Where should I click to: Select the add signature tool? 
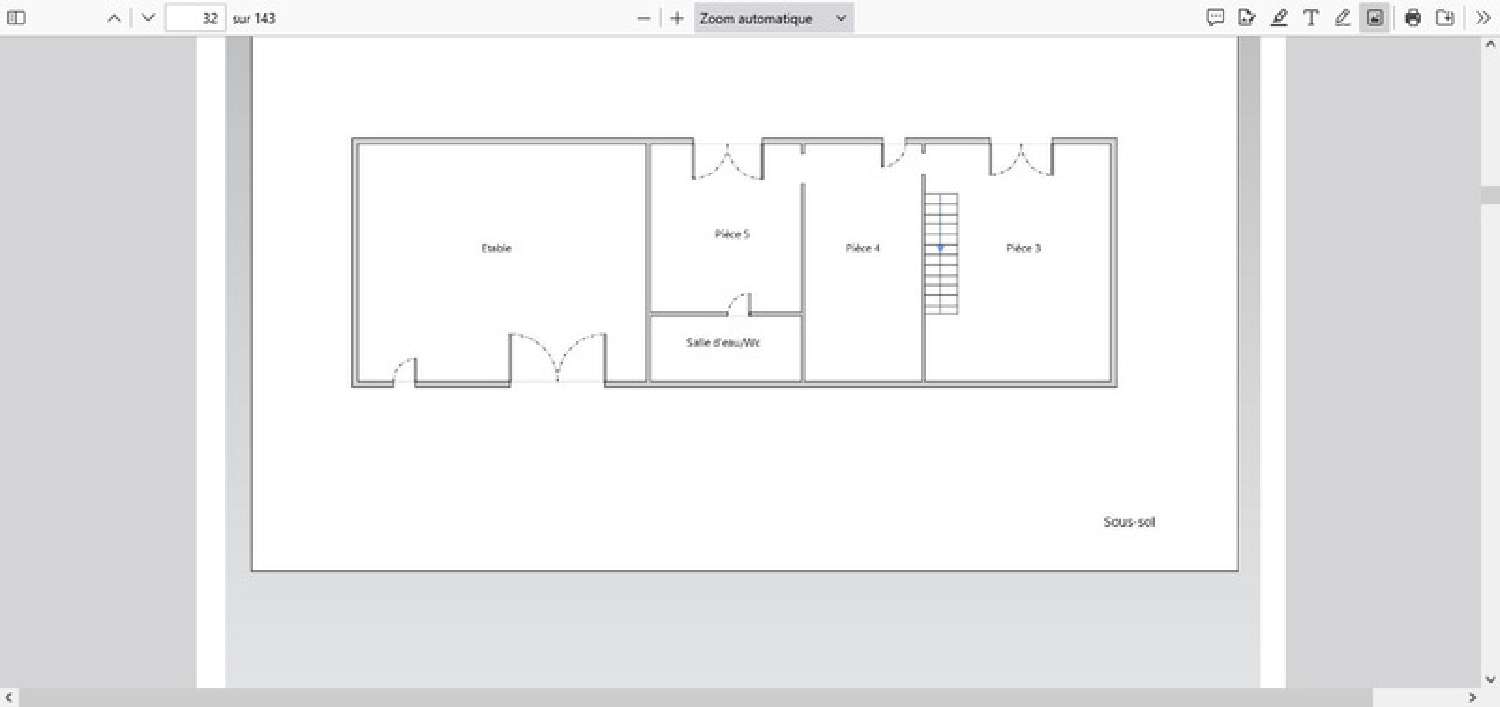(1246, 18)
